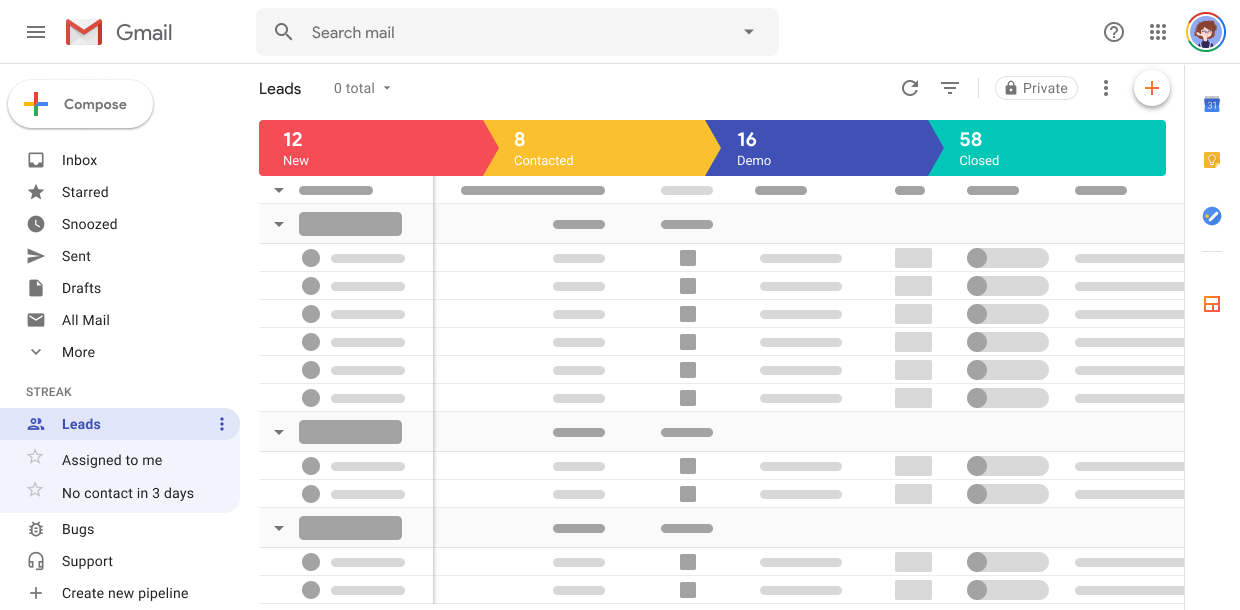Viewport: 1240px width, 610px height.
Task: Click the Compose button
Action: [81, 104]
